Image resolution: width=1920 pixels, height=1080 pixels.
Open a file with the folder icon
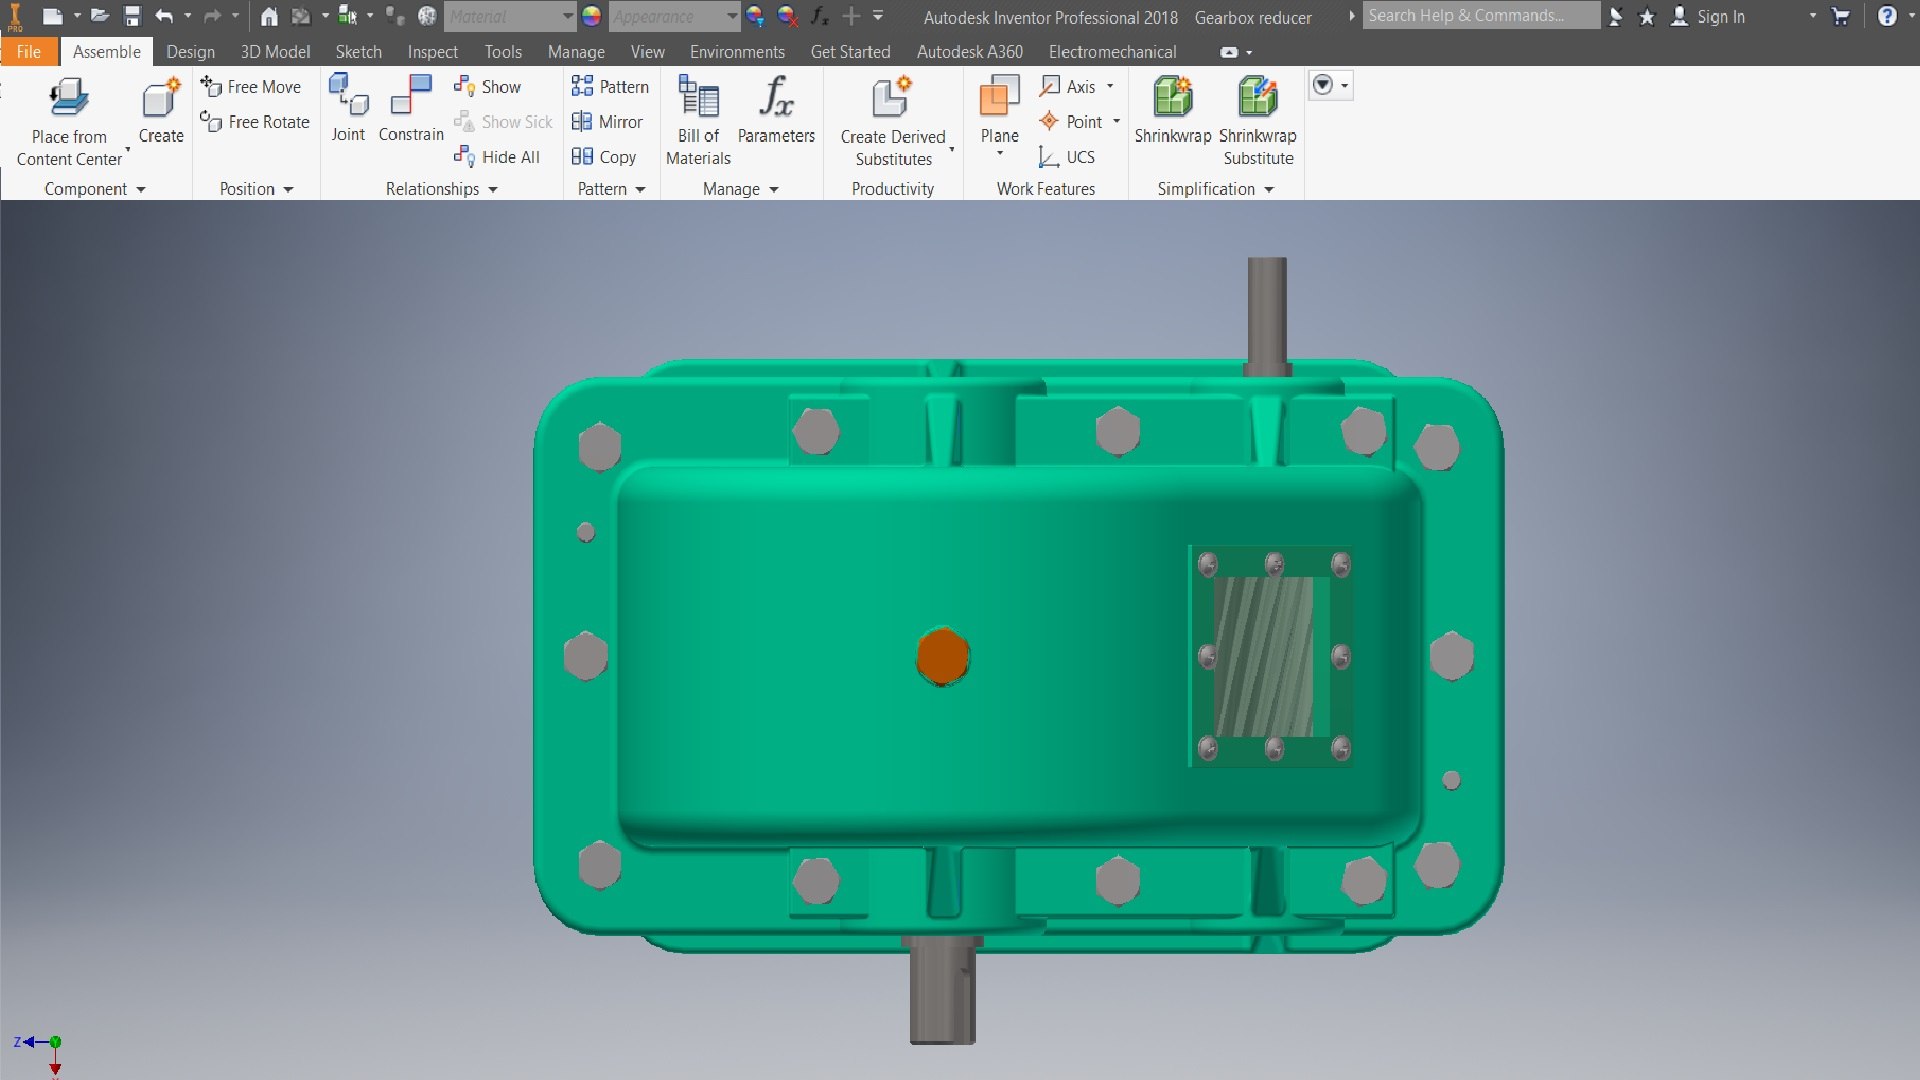[x=99, y=16]
